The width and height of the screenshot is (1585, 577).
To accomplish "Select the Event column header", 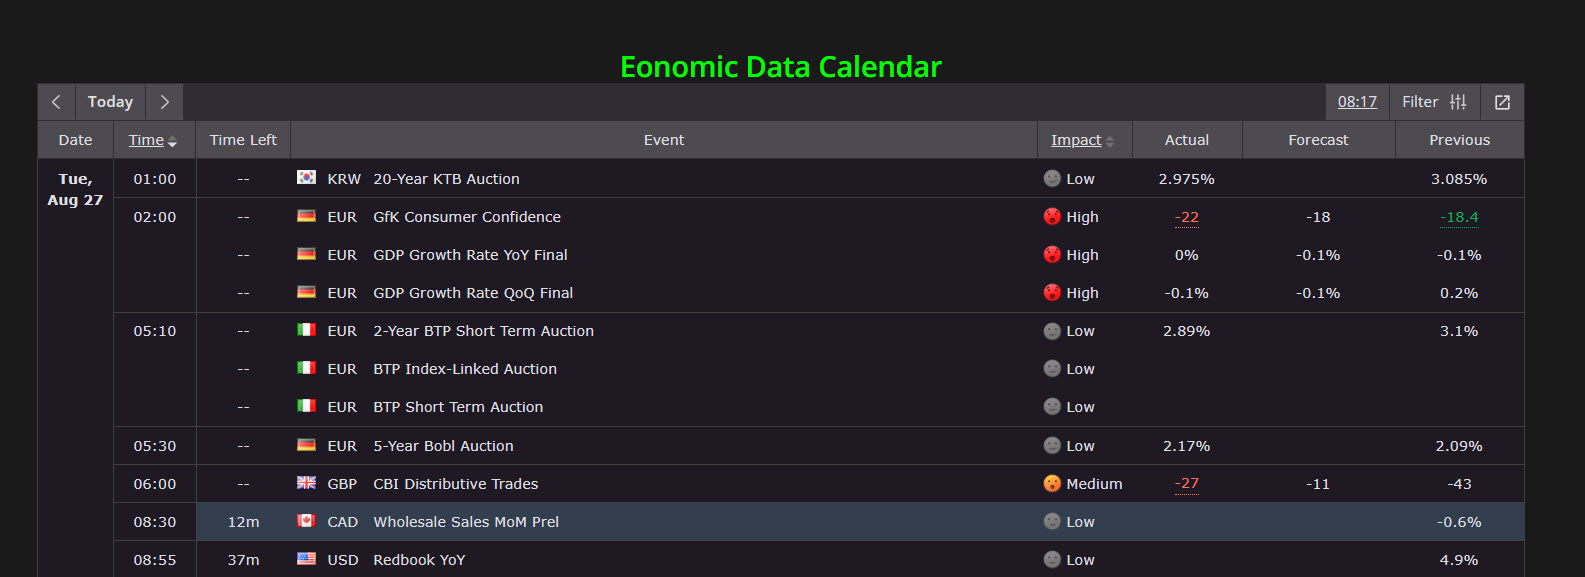I will pyautogui.click(x=663, y=139).
